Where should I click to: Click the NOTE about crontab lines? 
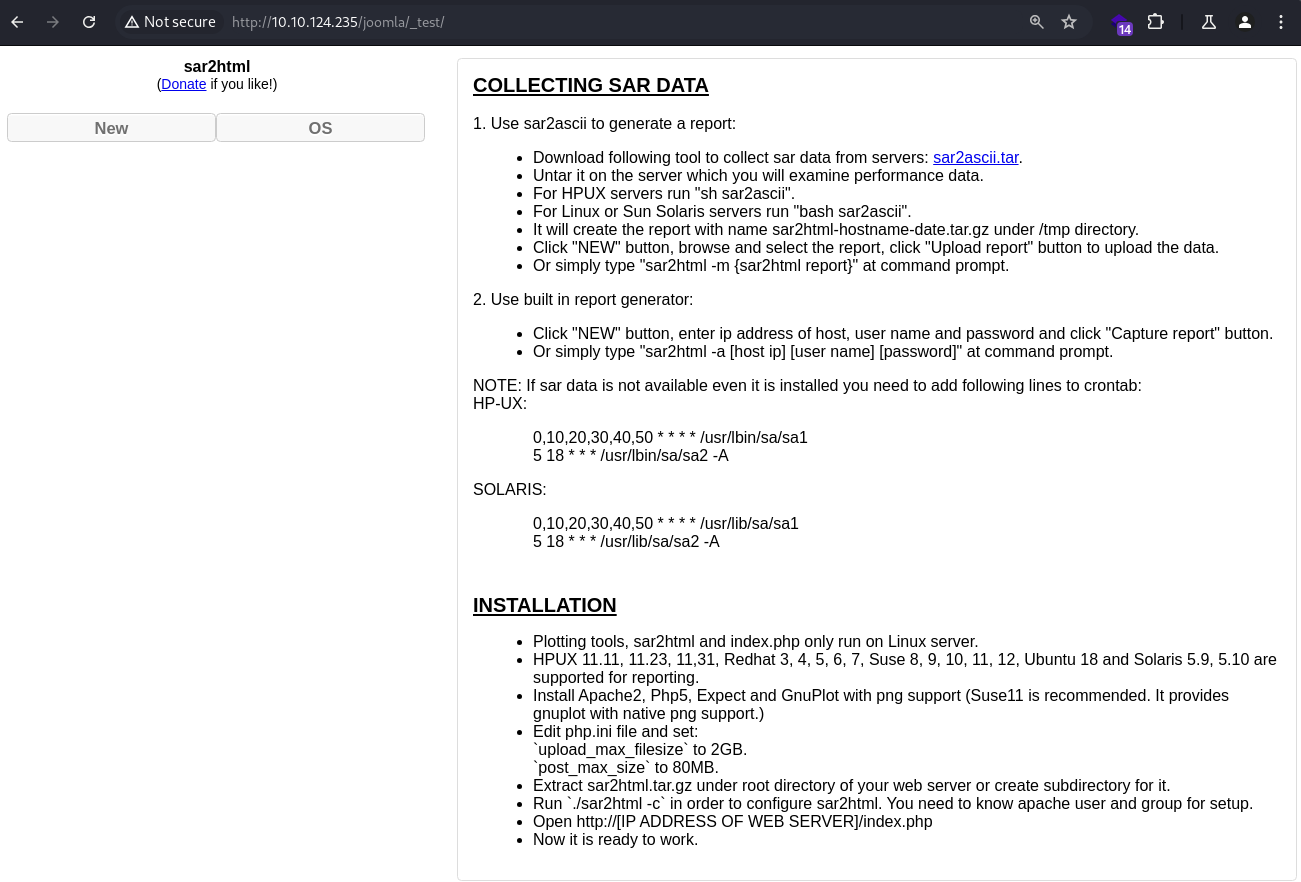[807, 385]
